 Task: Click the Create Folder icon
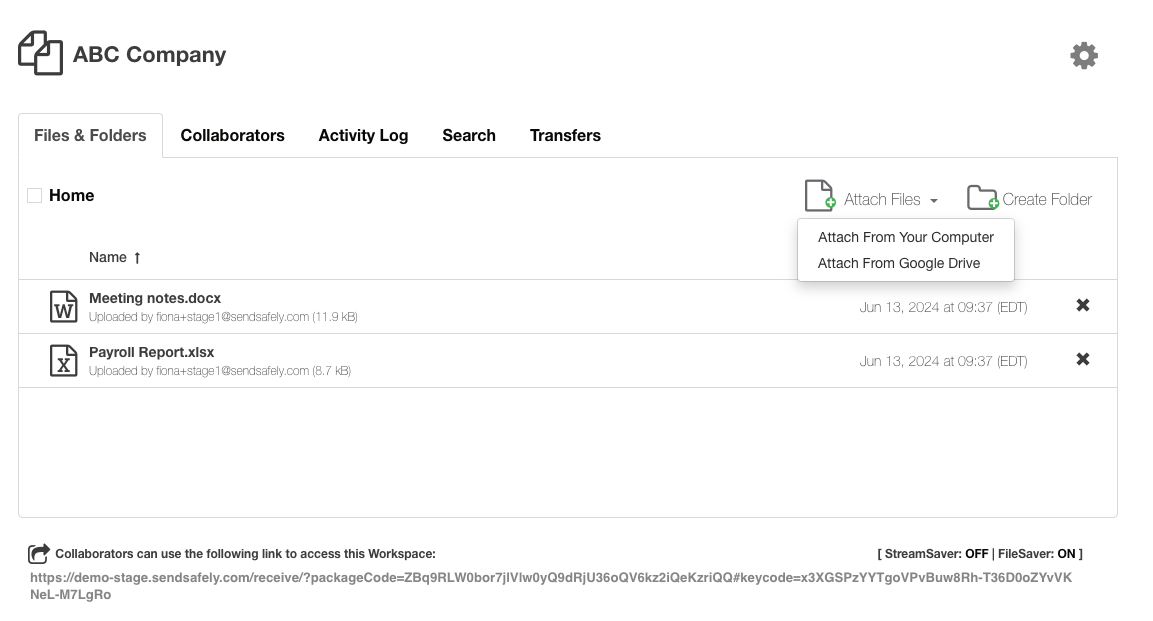click(982, 198)
